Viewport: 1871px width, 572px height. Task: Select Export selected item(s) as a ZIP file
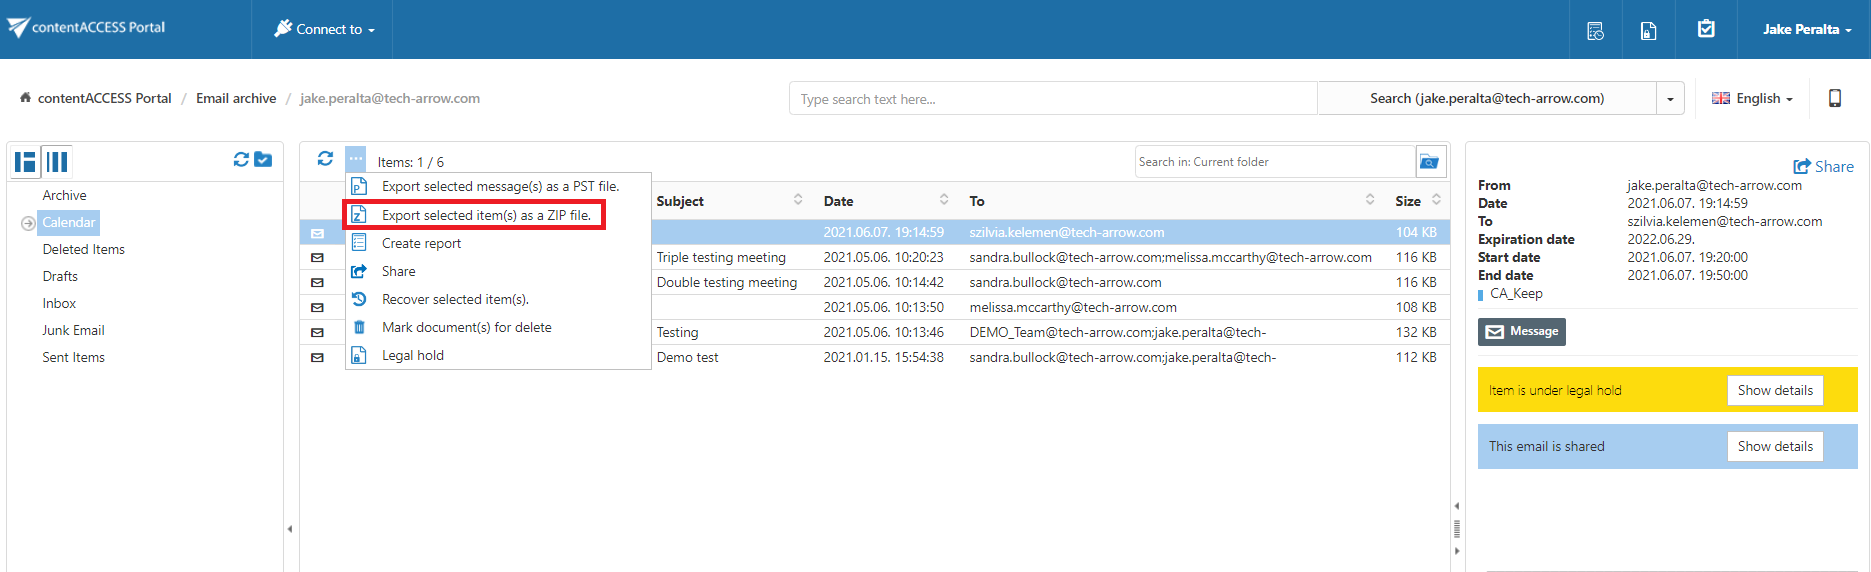click(485, 215)
